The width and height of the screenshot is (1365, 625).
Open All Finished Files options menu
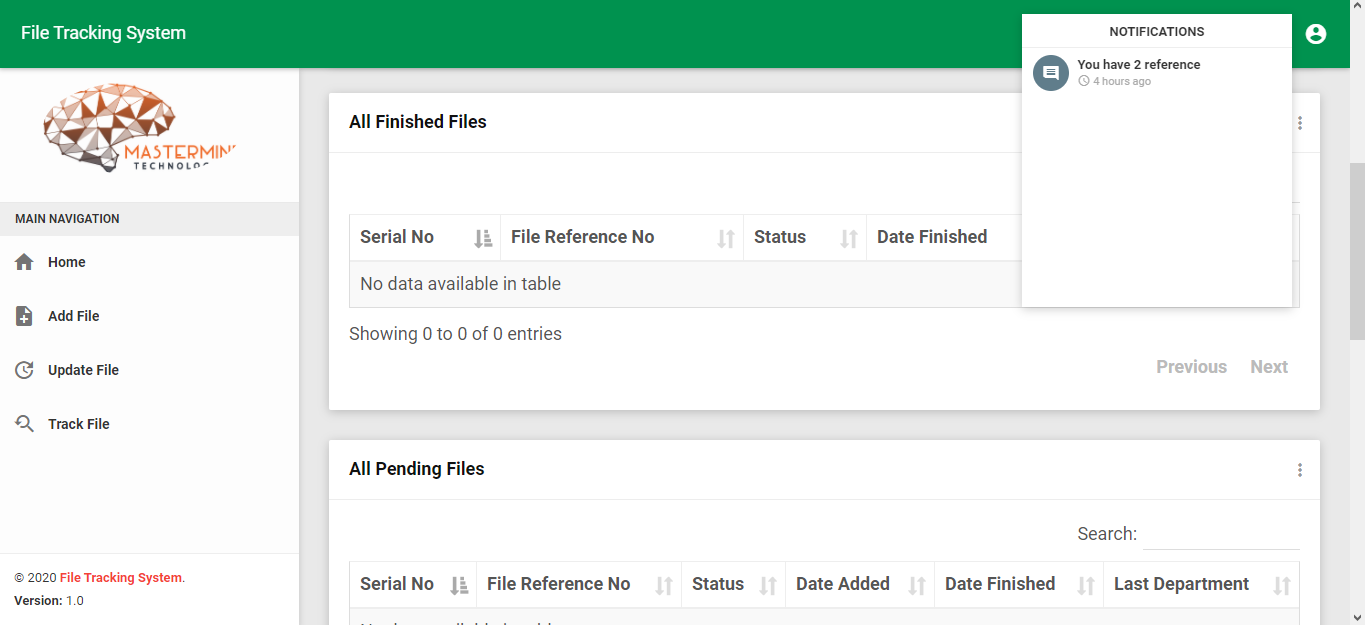pos(1300,123)
